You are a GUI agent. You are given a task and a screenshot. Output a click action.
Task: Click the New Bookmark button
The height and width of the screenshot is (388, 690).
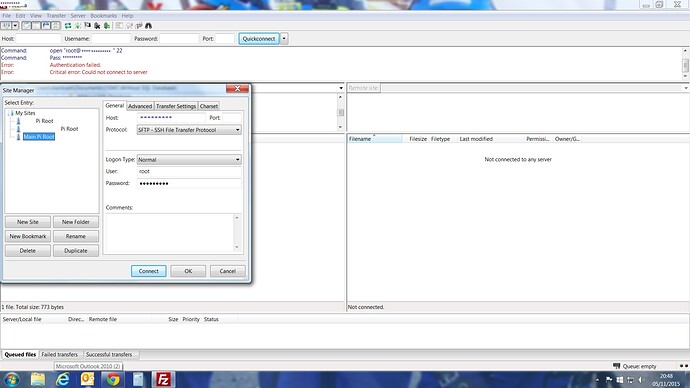(x=28, y=236)
